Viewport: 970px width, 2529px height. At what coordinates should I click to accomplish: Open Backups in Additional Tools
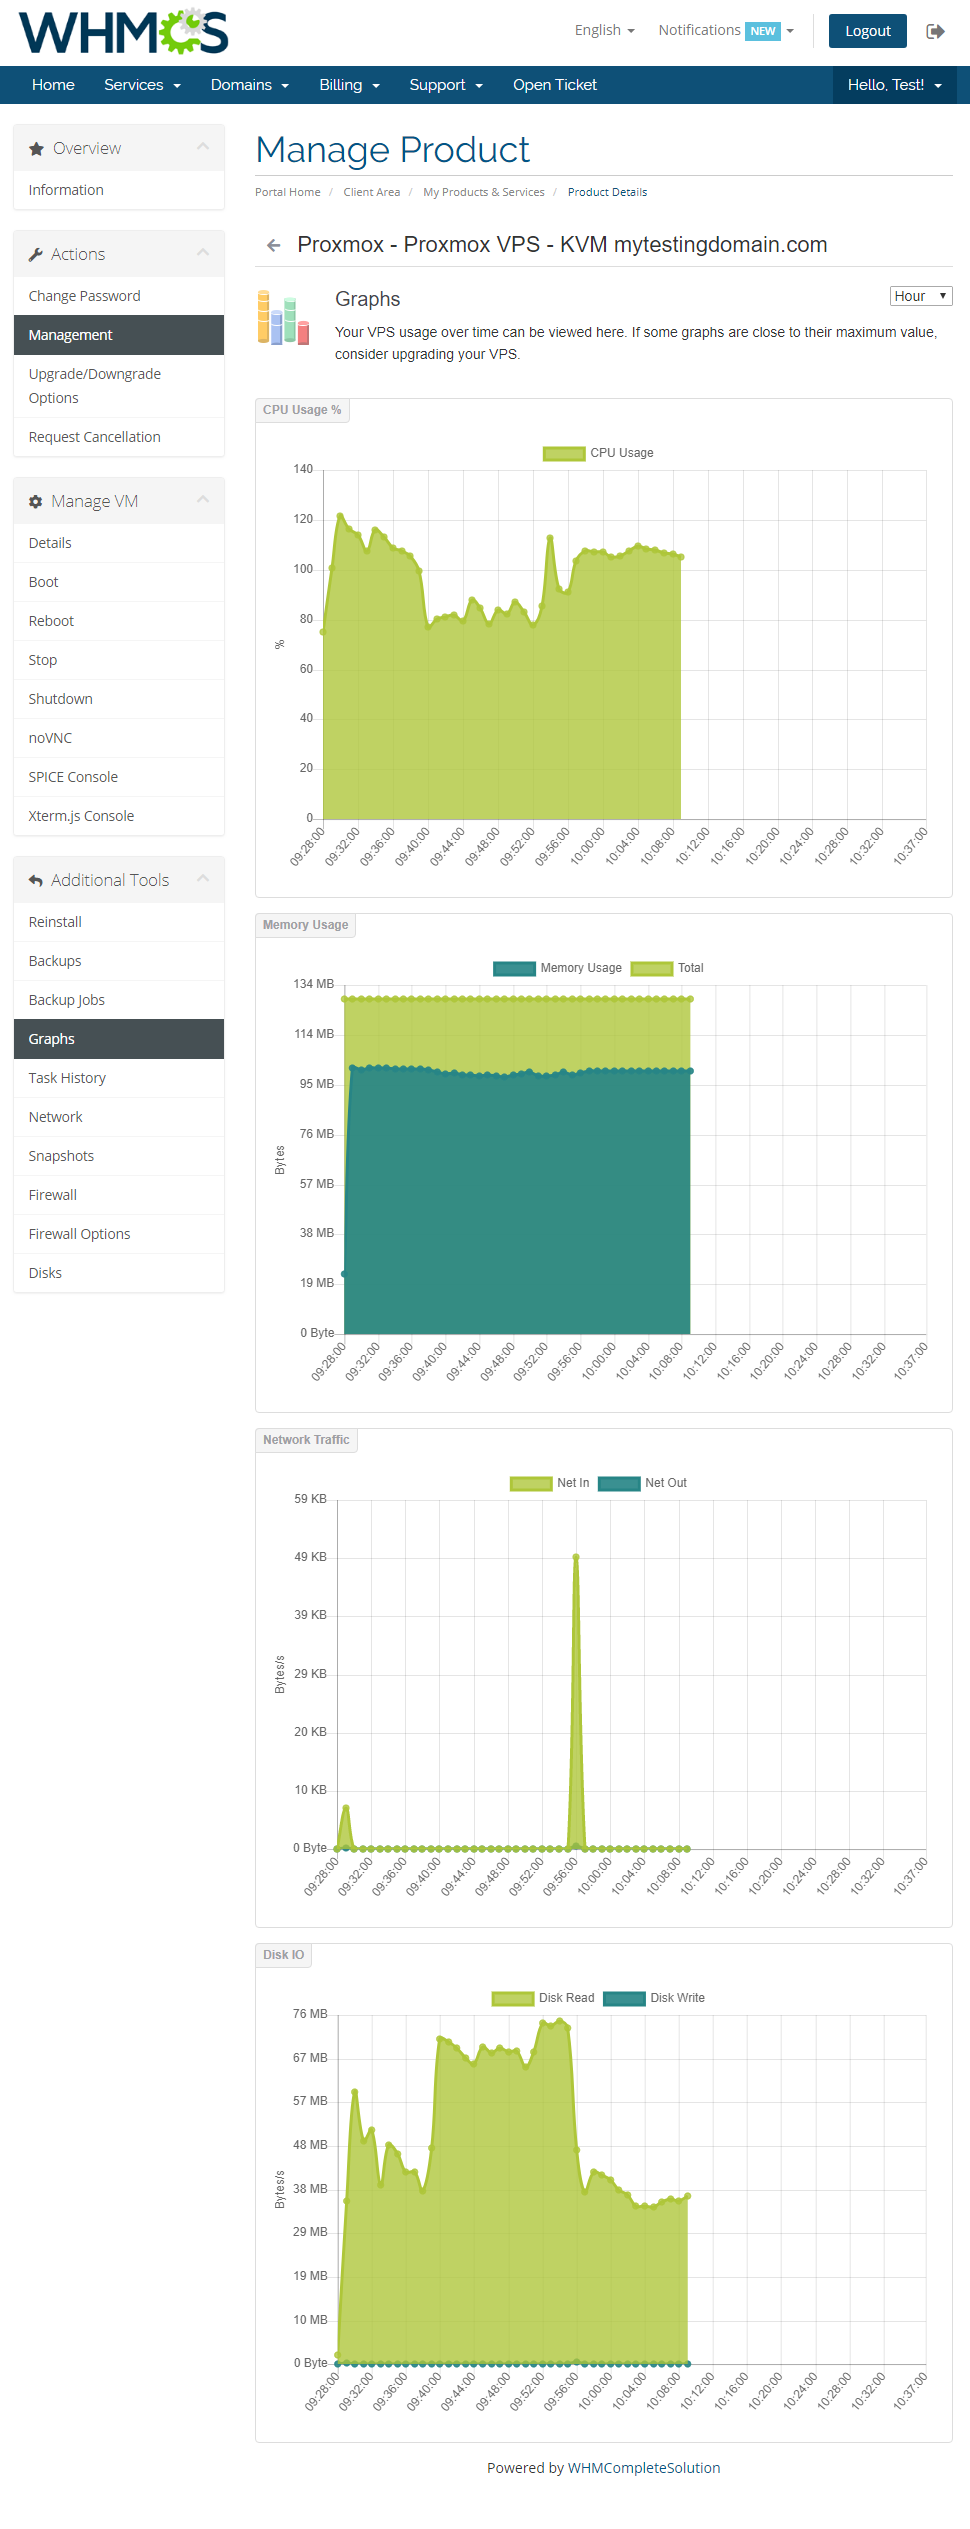pos(119,961)
